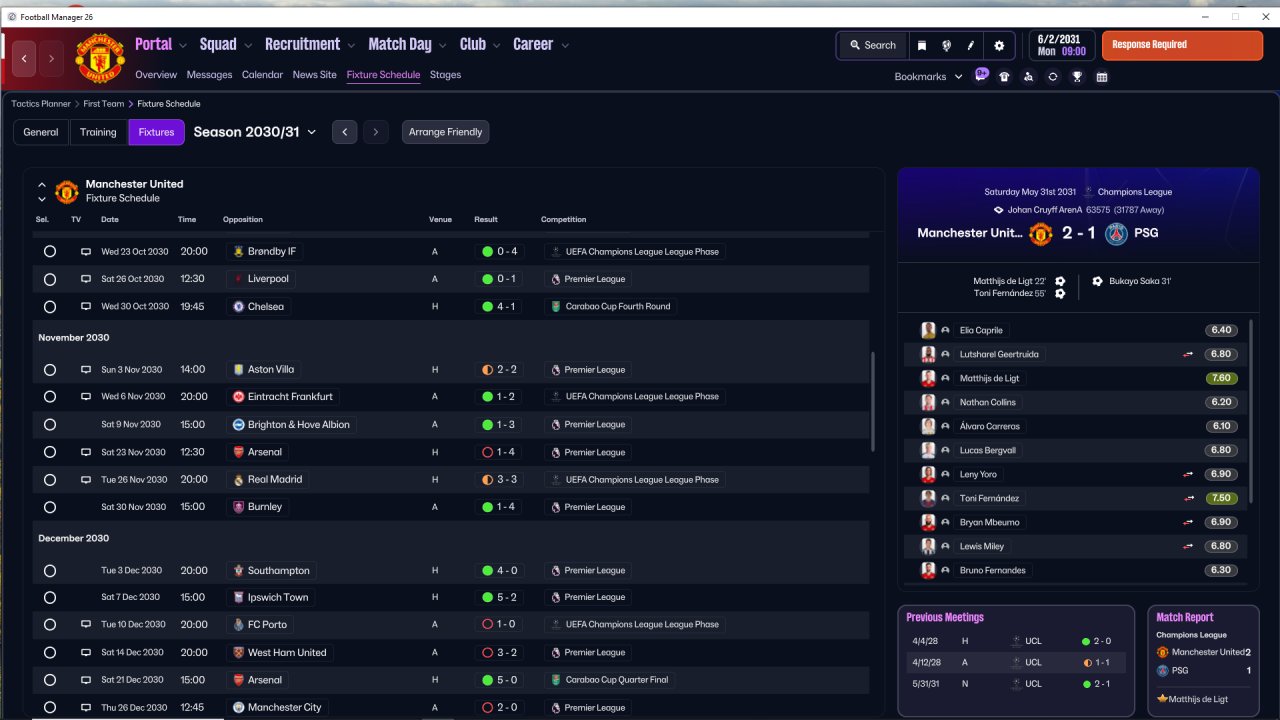Image resolution: width=1280 pixels, height=720 pixels.
Task: Select the Liverpool fixture radio button
Action: click(50, 279)
